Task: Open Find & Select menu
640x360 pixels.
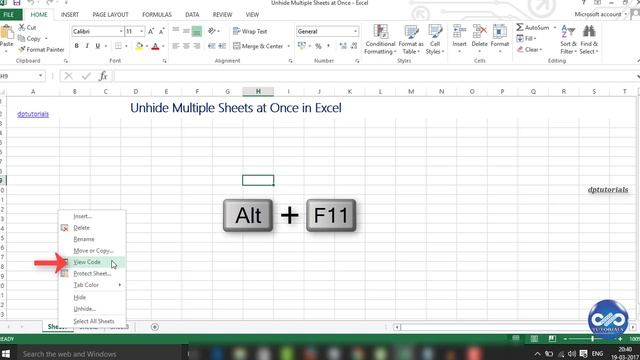Action: point(589,39)
